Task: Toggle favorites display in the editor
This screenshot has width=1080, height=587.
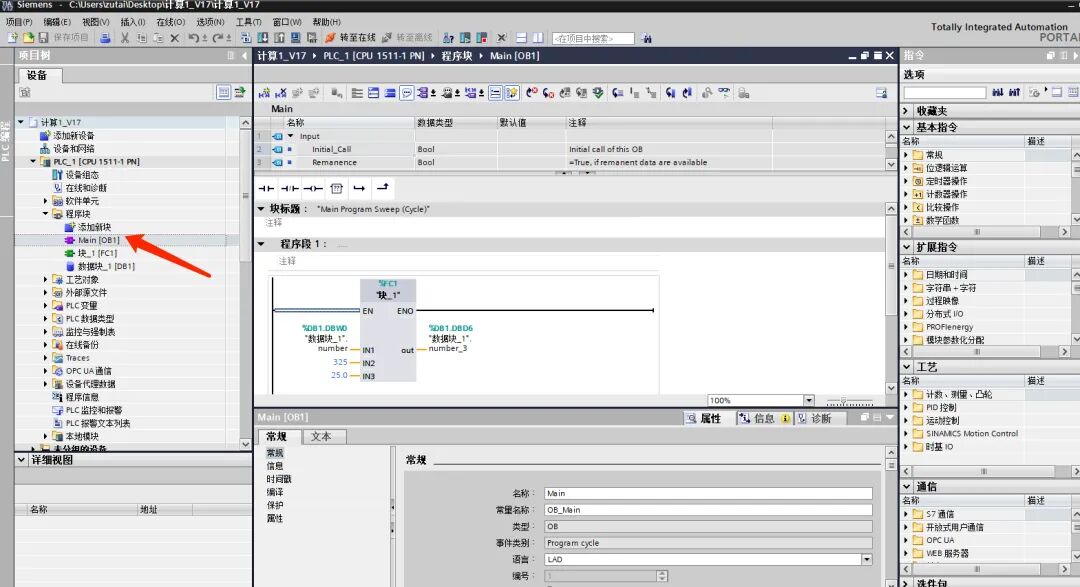Action: pyautogui.click(x=512, y=93)
